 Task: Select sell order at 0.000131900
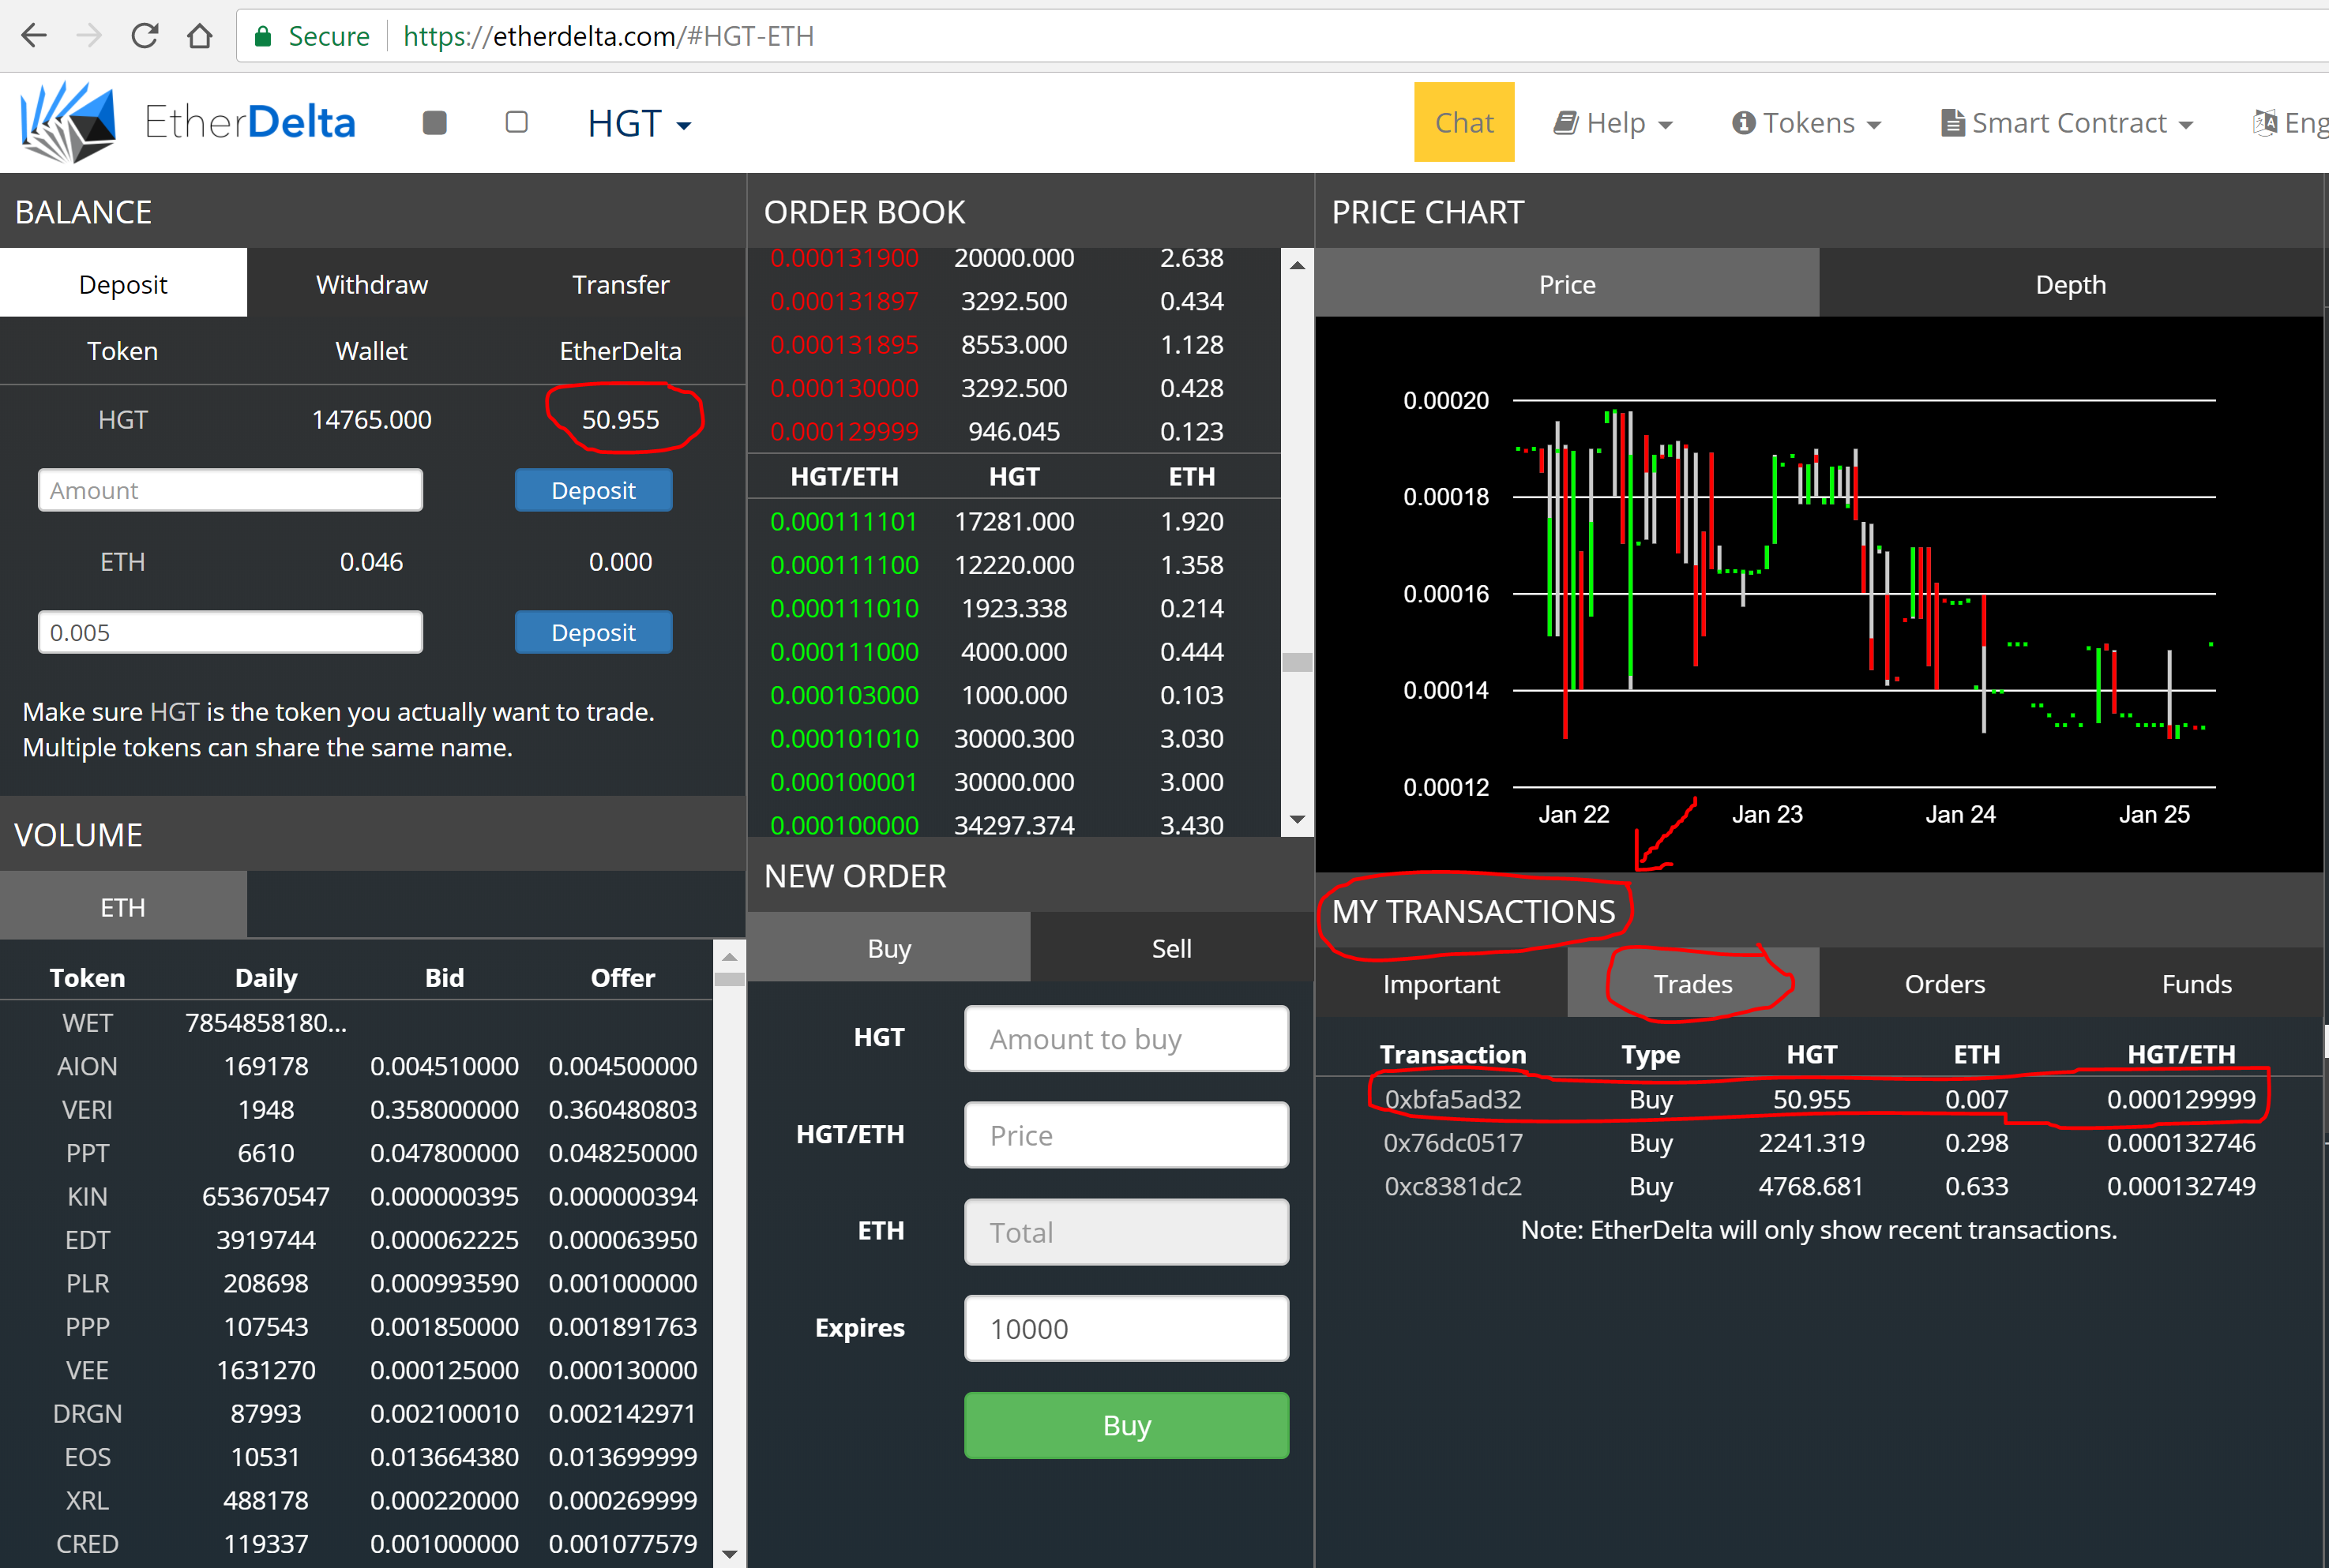click(1013, 258)
